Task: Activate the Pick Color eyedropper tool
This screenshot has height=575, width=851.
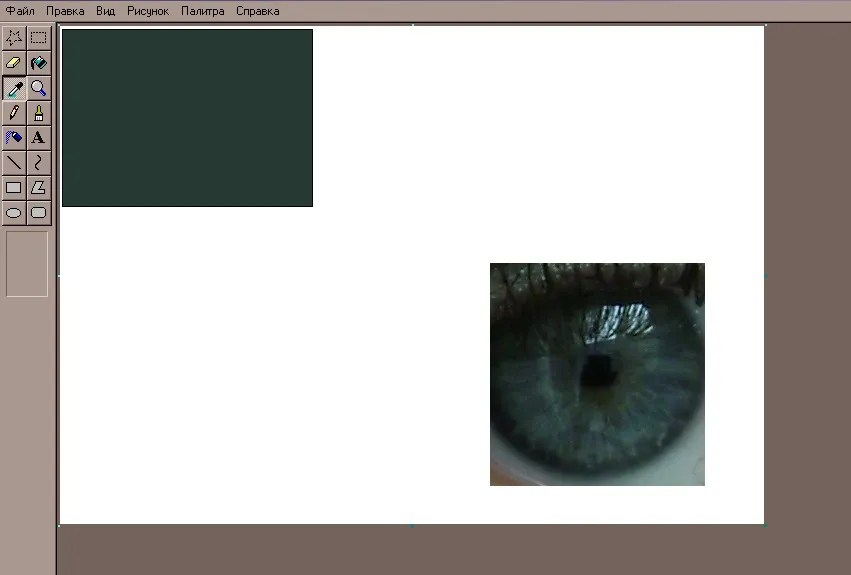Action: click(x=14, y=88)
